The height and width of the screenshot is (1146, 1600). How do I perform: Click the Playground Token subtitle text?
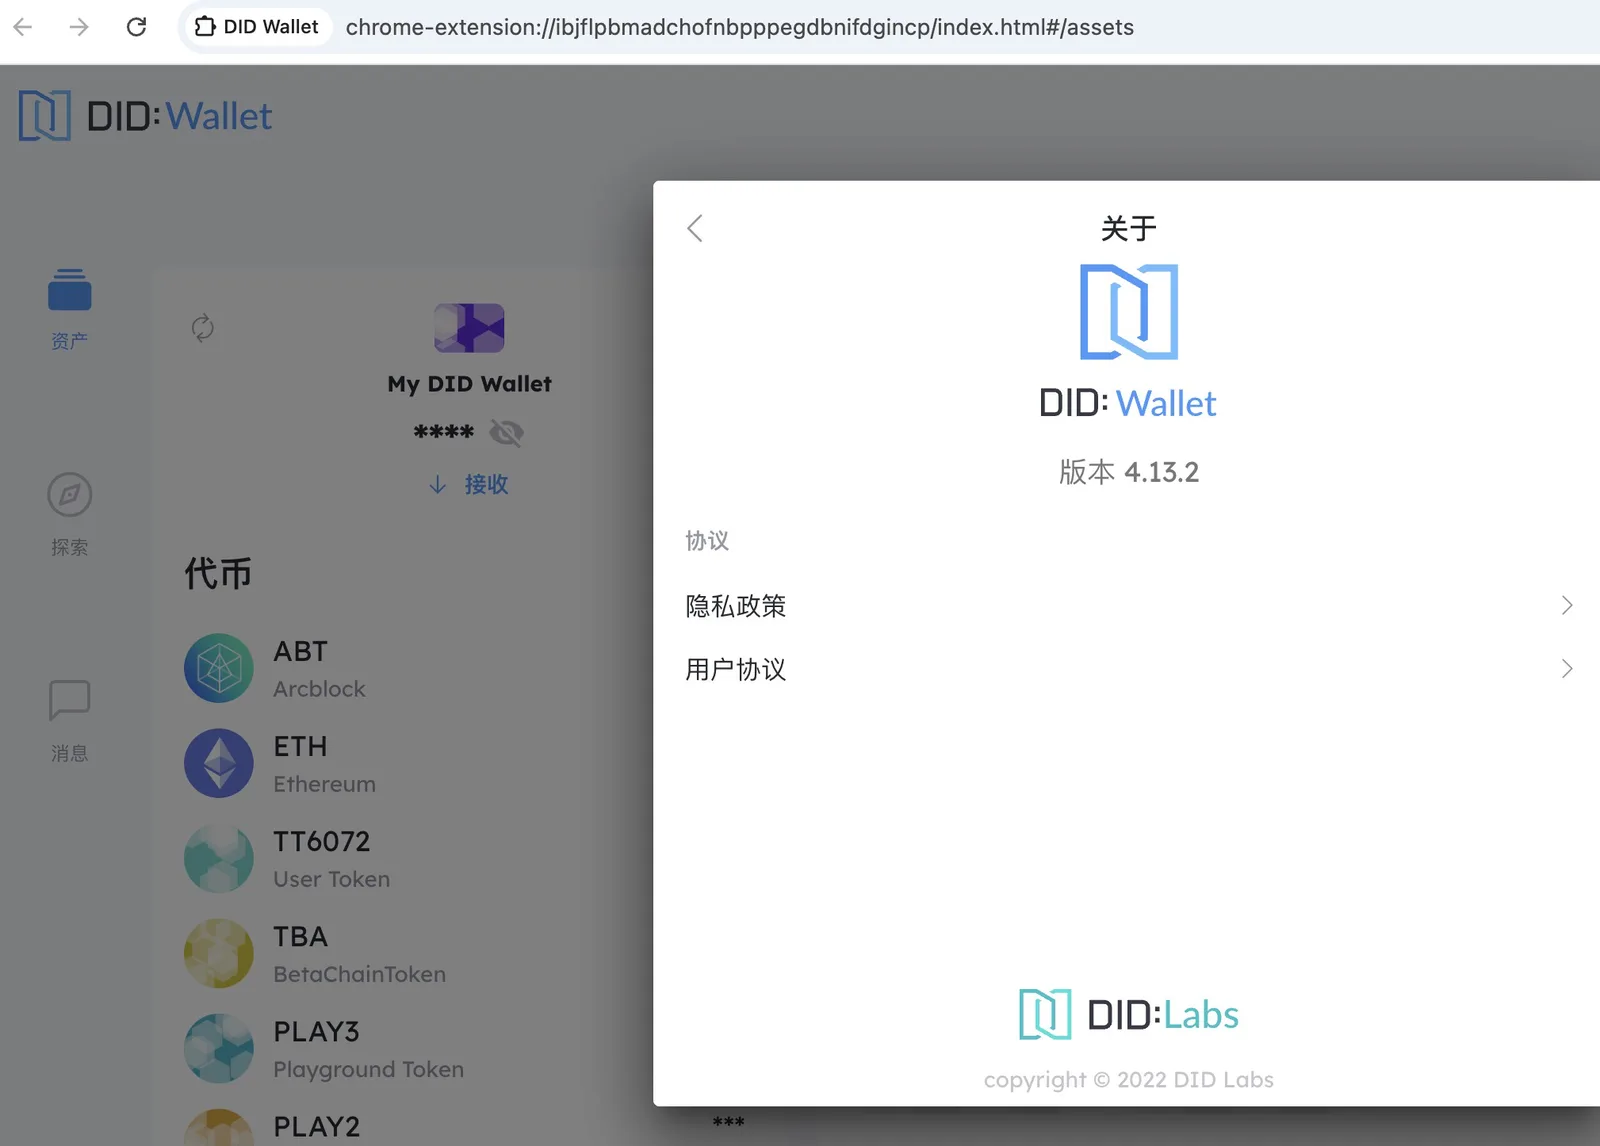[x=368, y=1069]
